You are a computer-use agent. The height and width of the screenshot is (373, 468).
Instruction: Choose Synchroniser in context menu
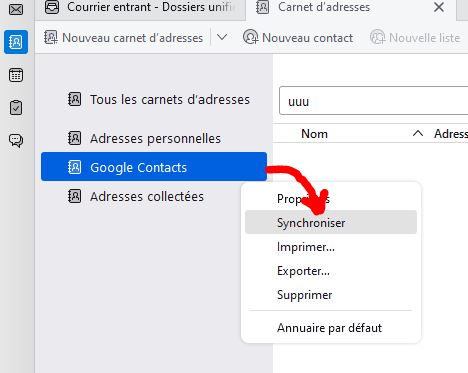pyautogui.click(x=331, y=222)
